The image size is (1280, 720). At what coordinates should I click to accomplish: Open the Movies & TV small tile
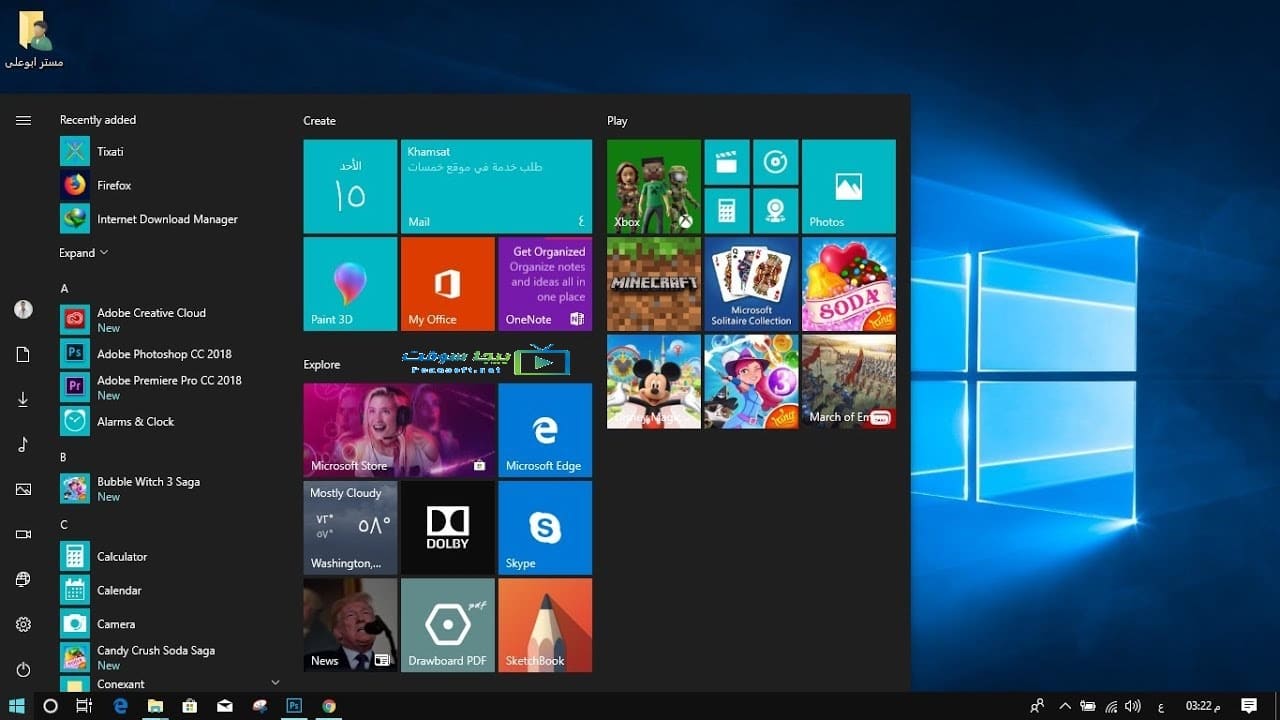click(x=727, y=162)
